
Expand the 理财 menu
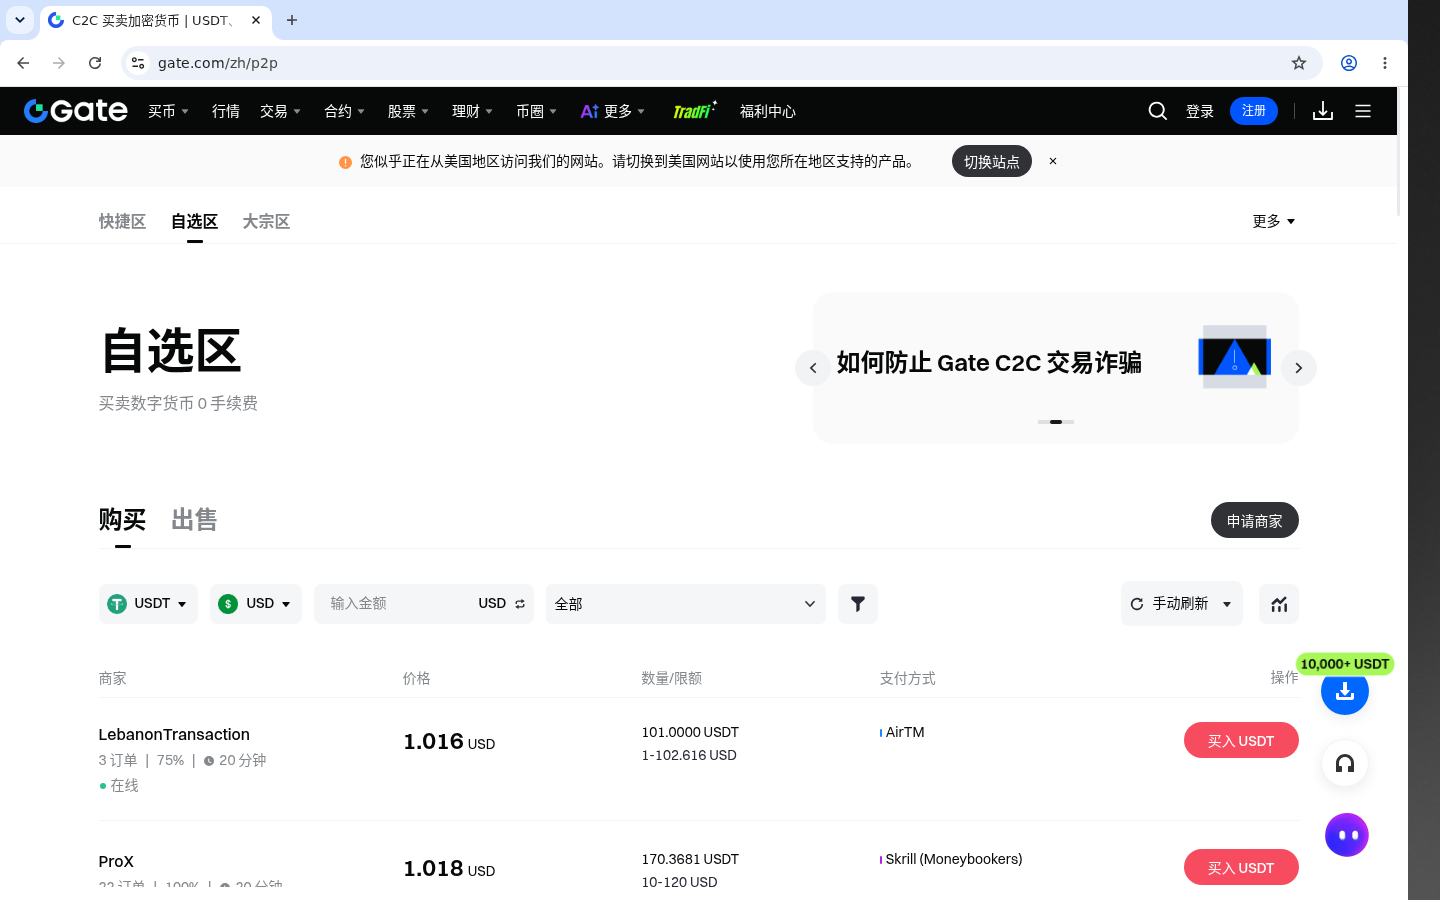click(472, 111)
